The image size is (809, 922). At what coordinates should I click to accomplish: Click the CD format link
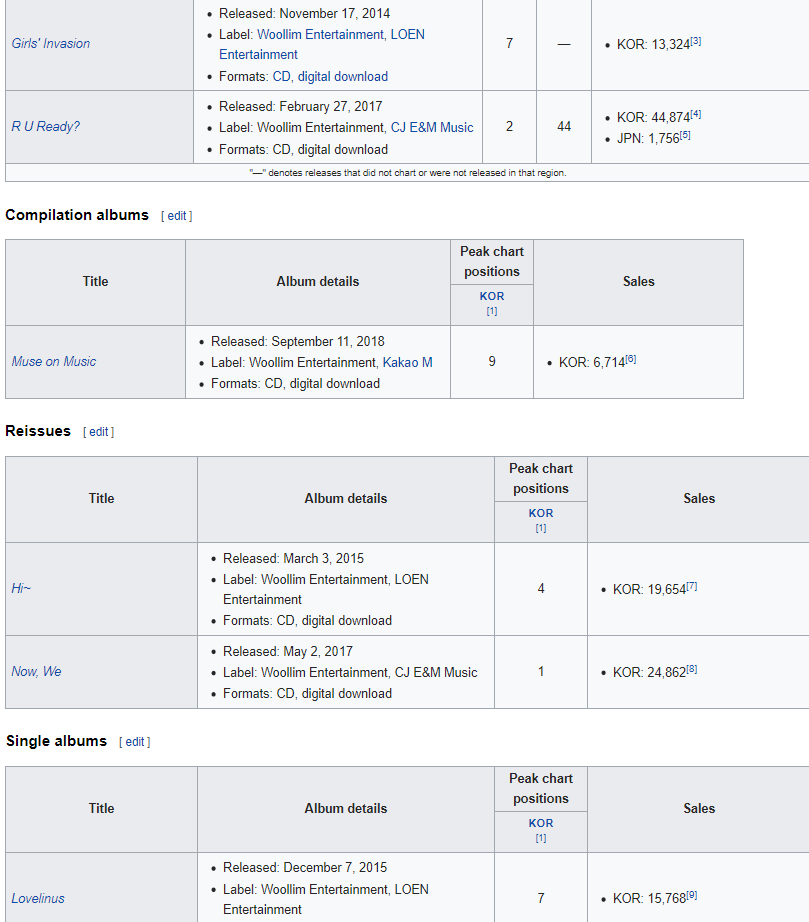tap(282, 76)
